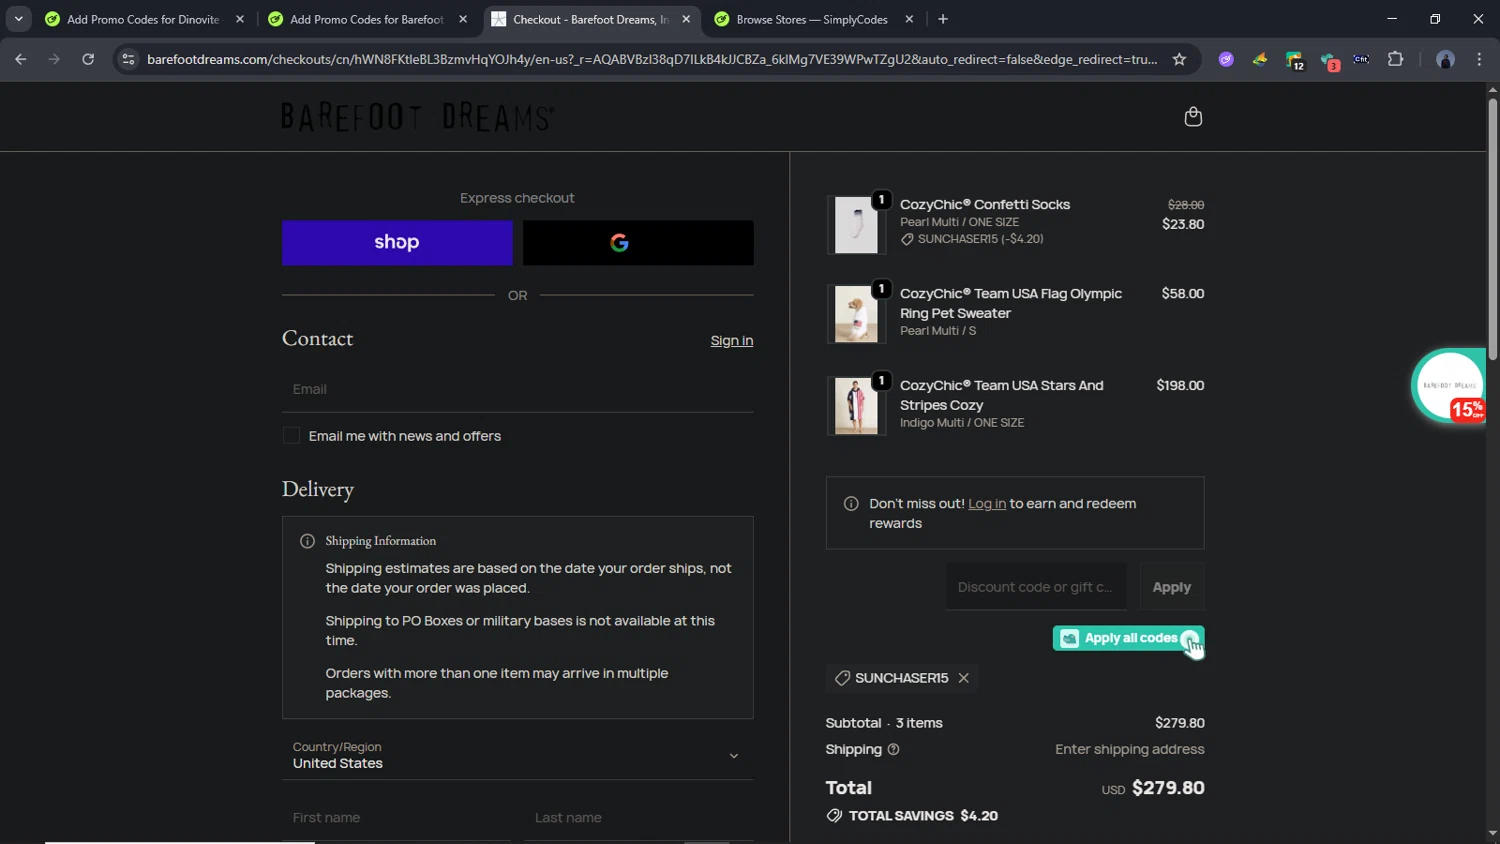
Task: Click the Sign in link
Action: (732, 341)
